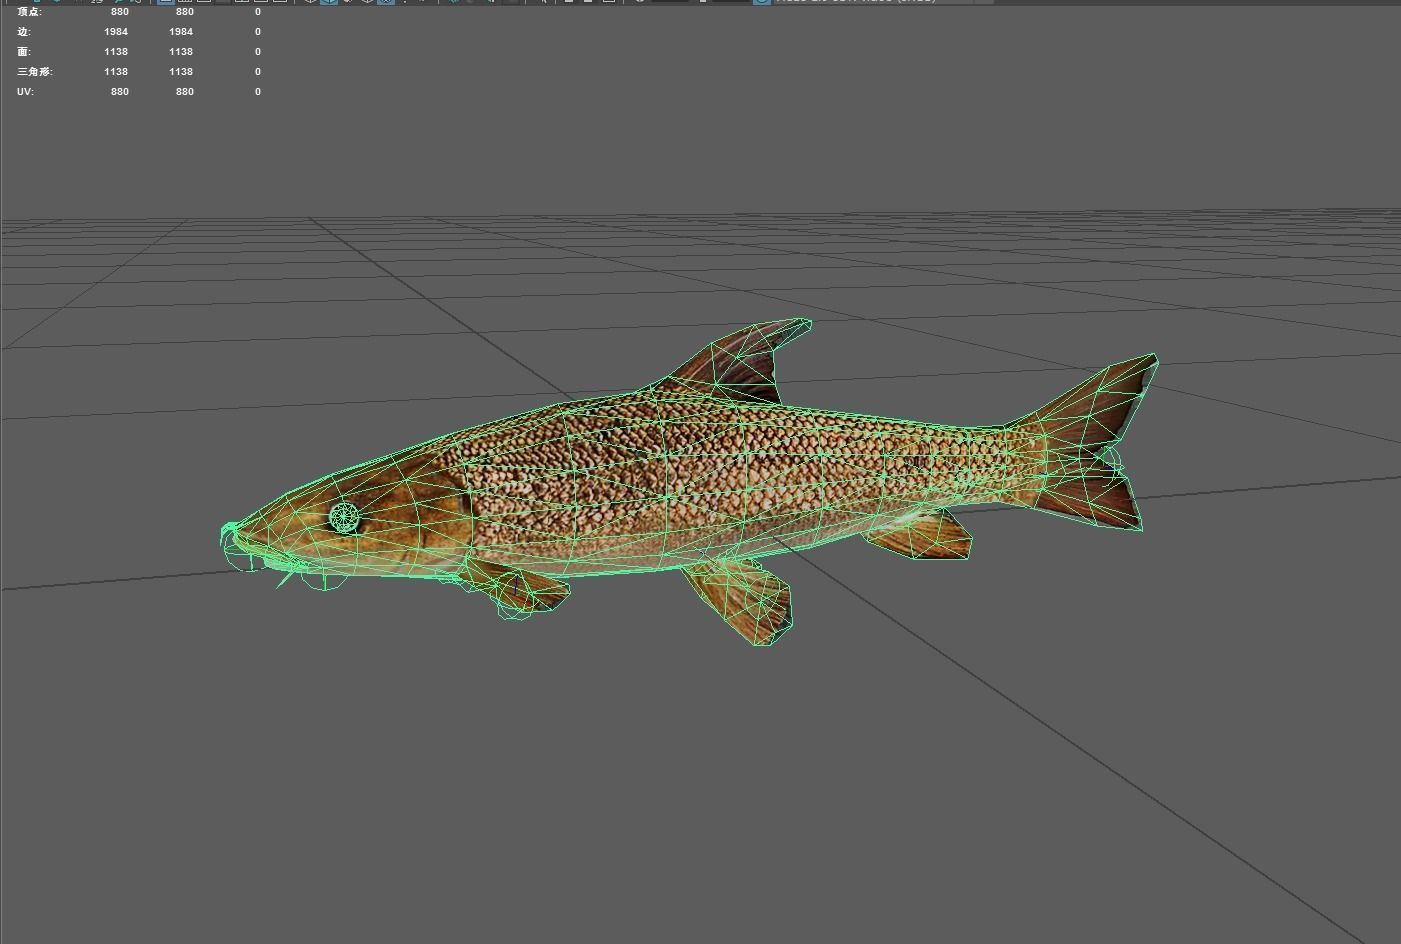Click the 面 label in the poly count HUD
Screen dimensions: 1401x944
[24, 52]
